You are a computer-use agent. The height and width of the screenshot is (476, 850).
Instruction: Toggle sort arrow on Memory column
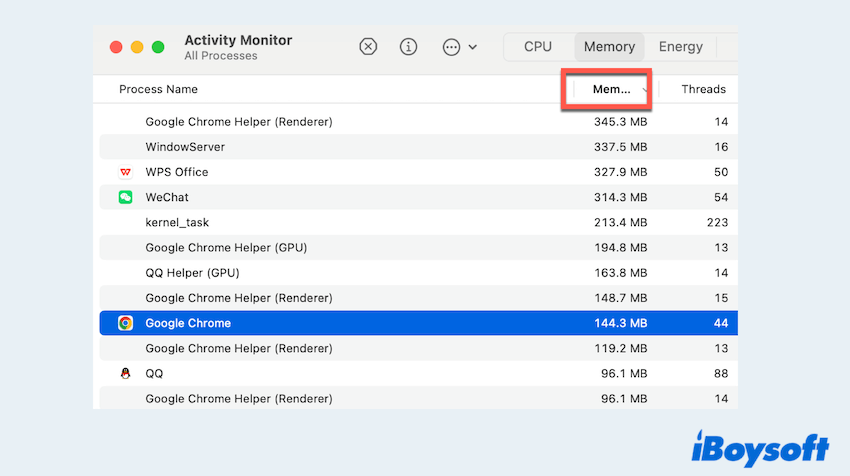[x=645, y=90]
